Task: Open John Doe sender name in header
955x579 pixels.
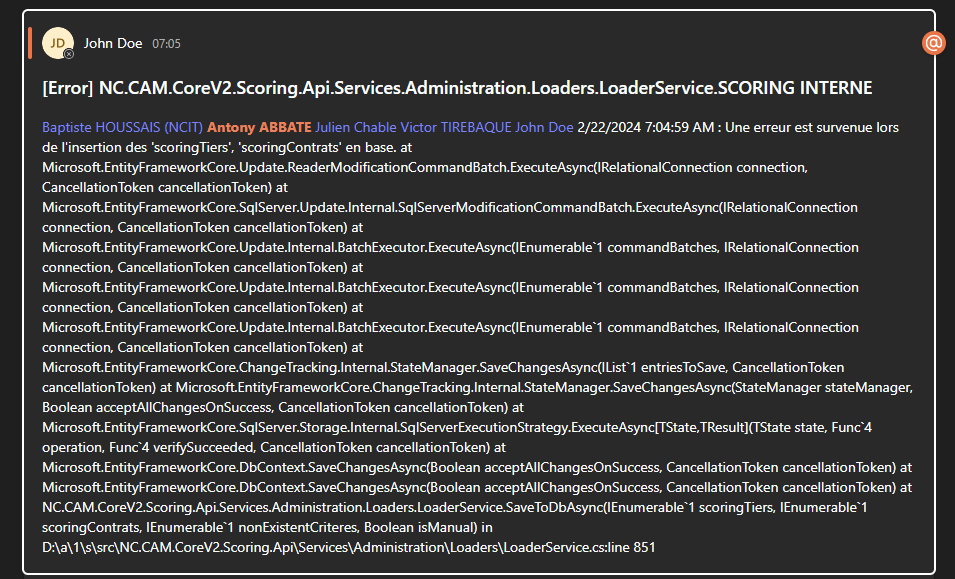Action: pos(112,43)
